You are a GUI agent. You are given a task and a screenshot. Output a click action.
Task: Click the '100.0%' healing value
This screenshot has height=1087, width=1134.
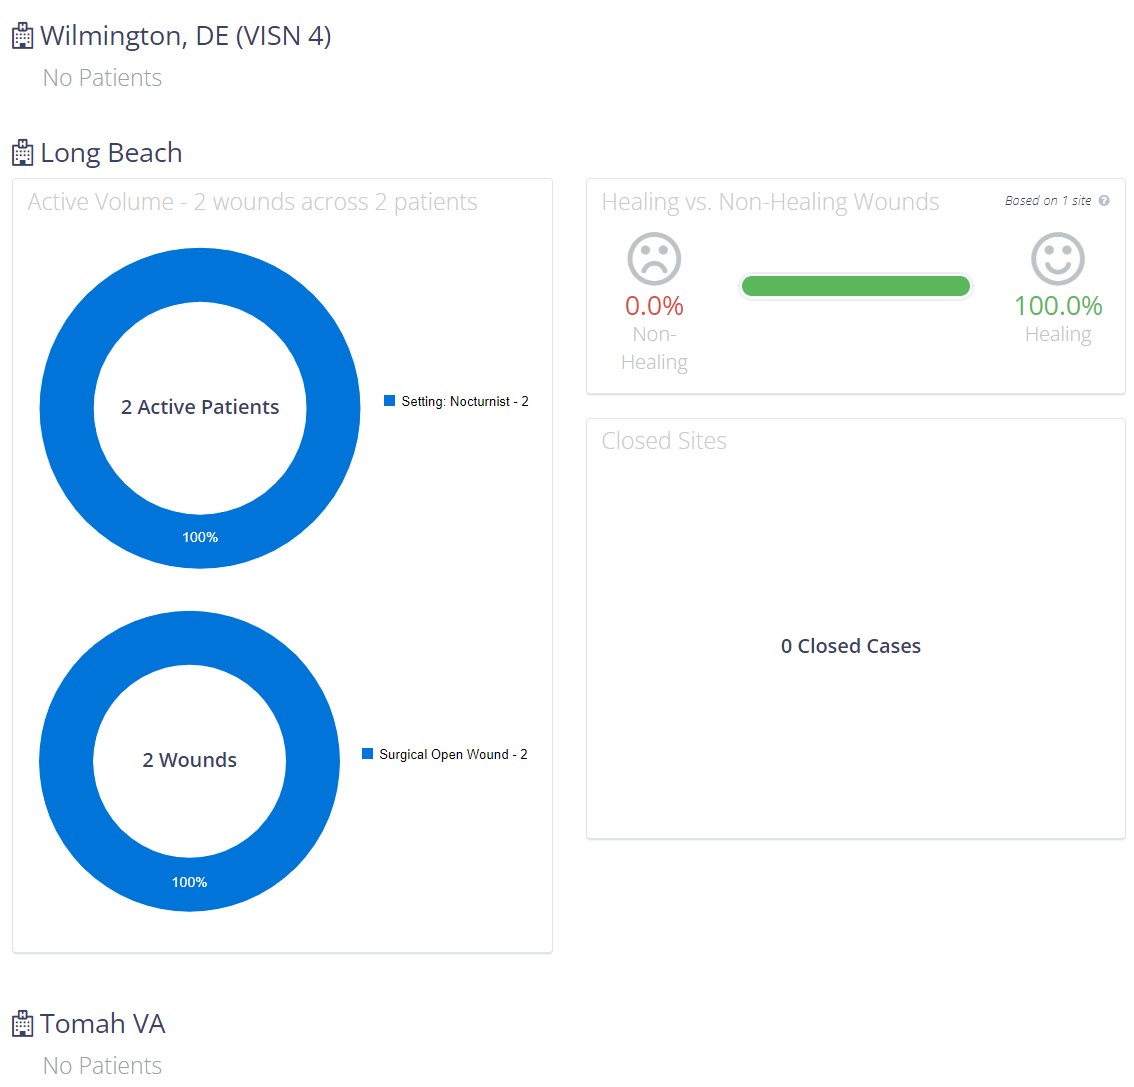pyautogui.click(x=1058, y=306)
